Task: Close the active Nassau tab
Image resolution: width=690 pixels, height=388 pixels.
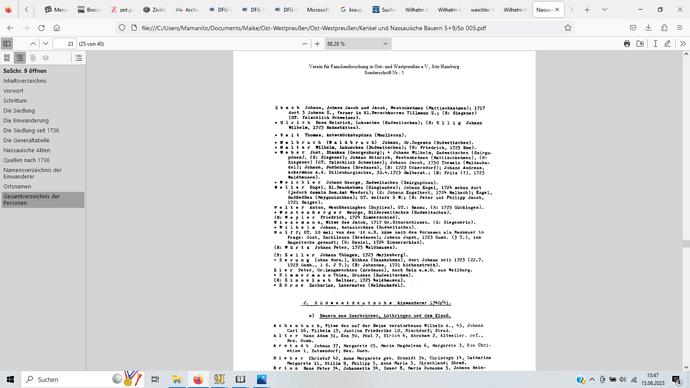Action: pos(557,10)
